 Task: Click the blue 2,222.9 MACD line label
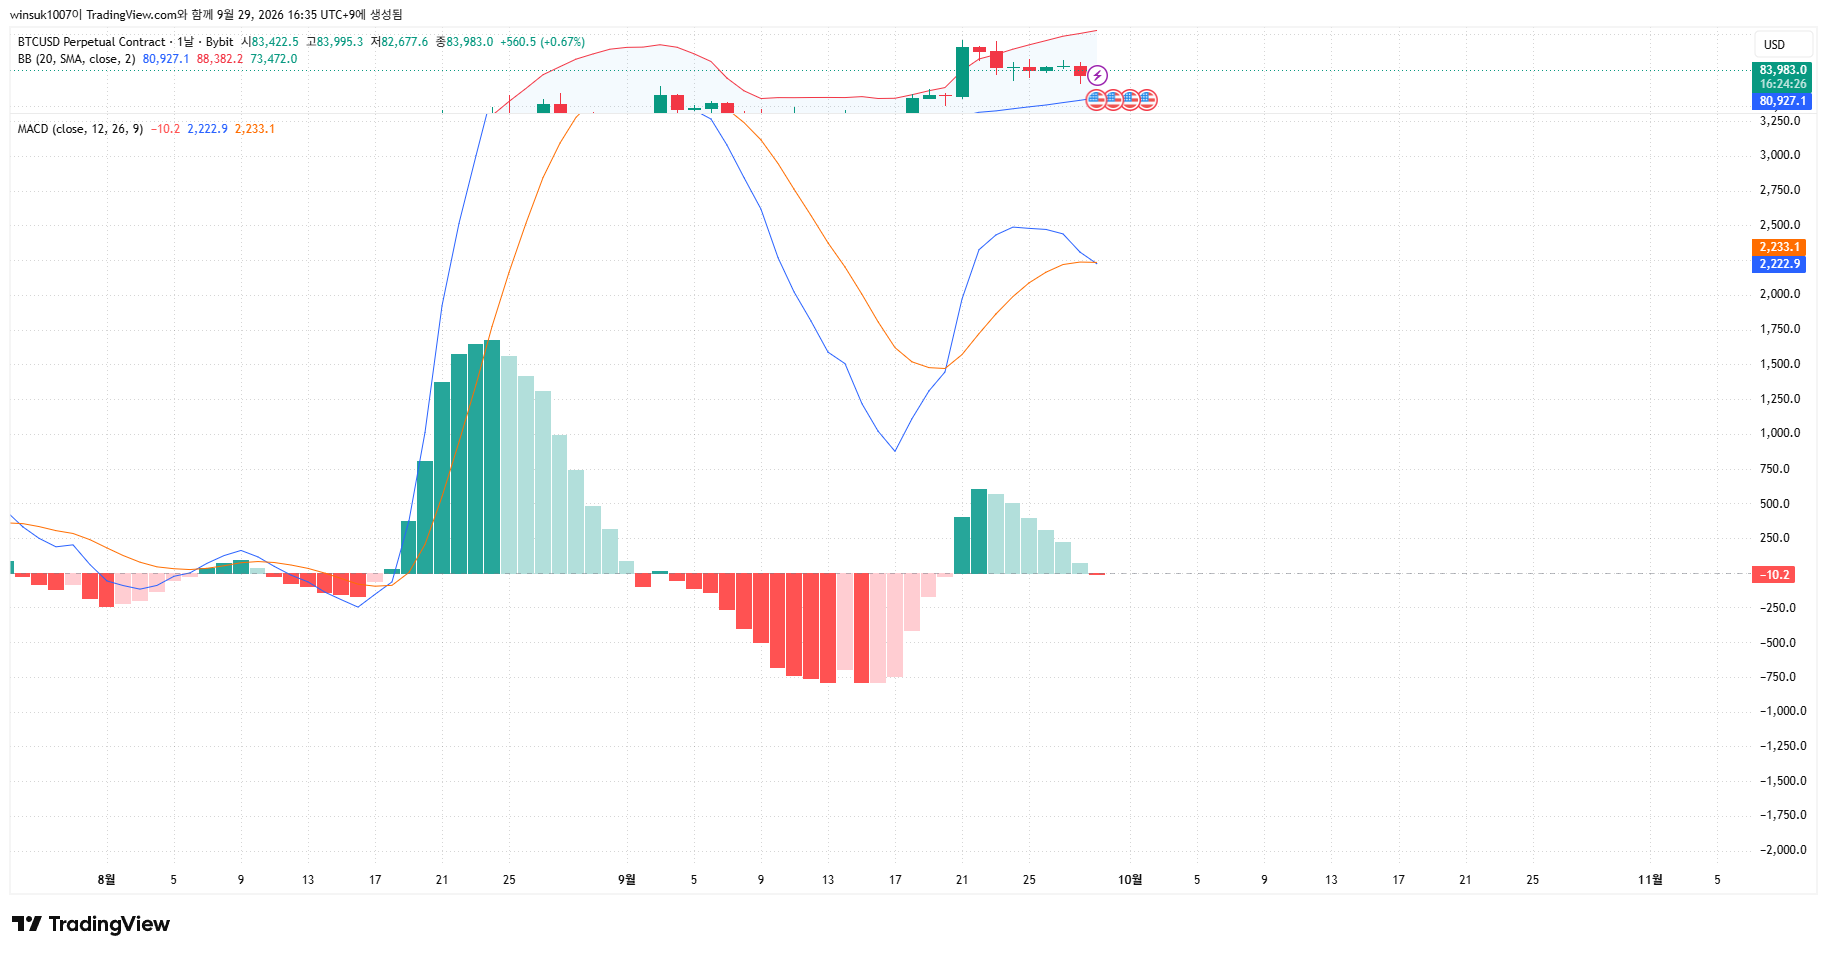click(x=1779, y=264)
